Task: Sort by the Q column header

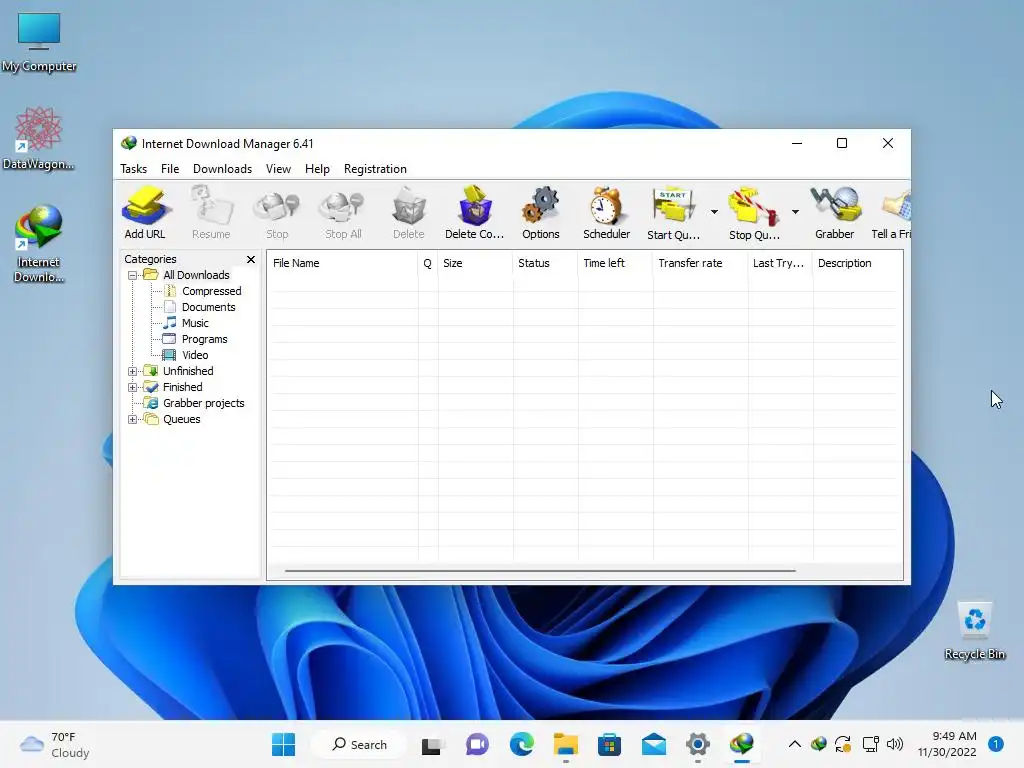Action: coord(428,263)
